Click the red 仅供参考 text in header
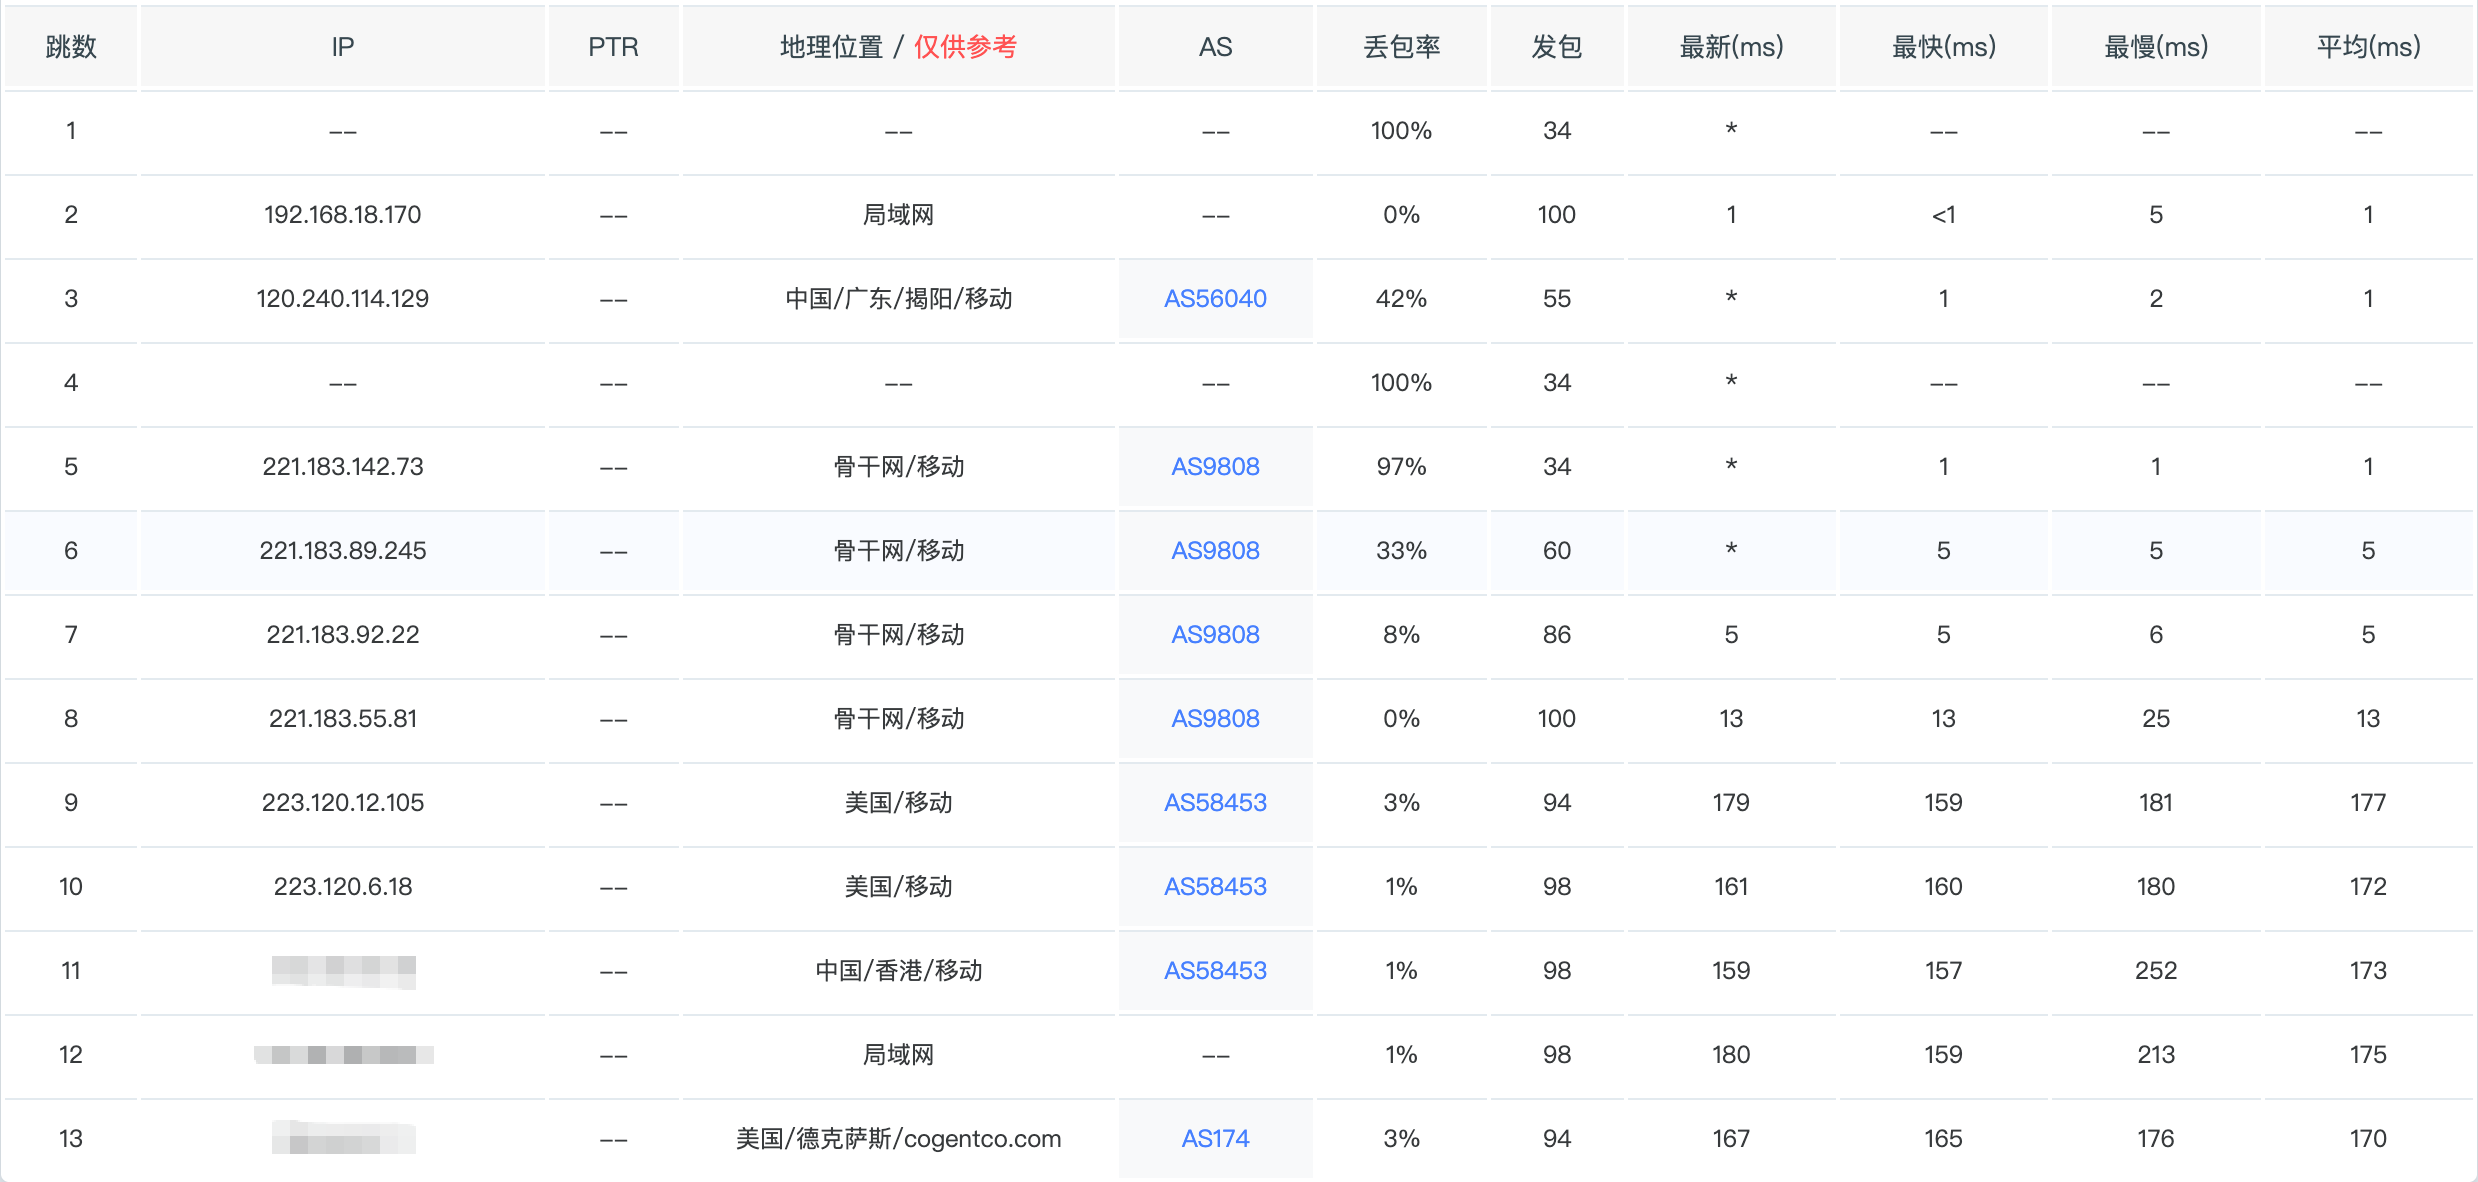The image size is (2478, 1182). click(x=965, y=47)
